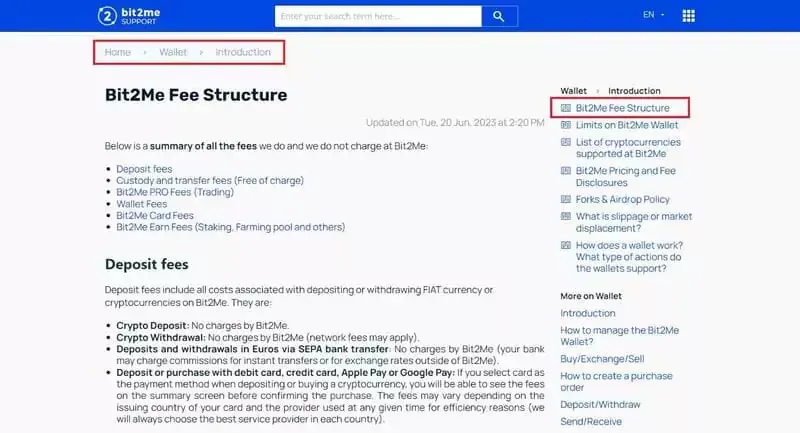This screenshot has width=800, height=433.
Task: Click article icon beside Limits on Bit2Me Wallet
Action: tap(566, 125)
